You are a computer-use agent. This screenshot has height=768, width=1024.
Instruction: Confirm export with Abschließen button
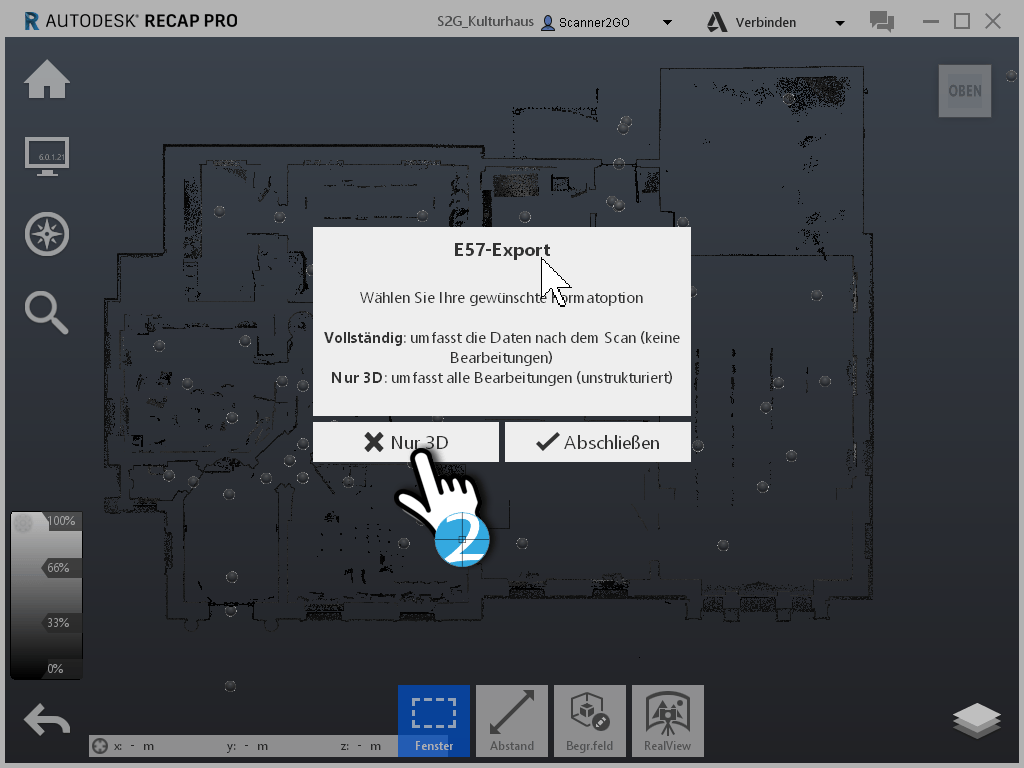pos(598,442)
